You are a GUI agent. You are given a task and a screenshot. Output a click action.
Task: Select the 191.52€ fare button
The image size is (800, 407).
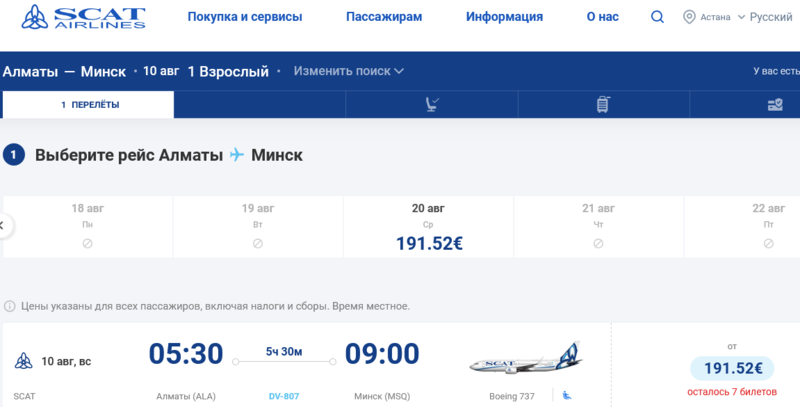point(731,368)
